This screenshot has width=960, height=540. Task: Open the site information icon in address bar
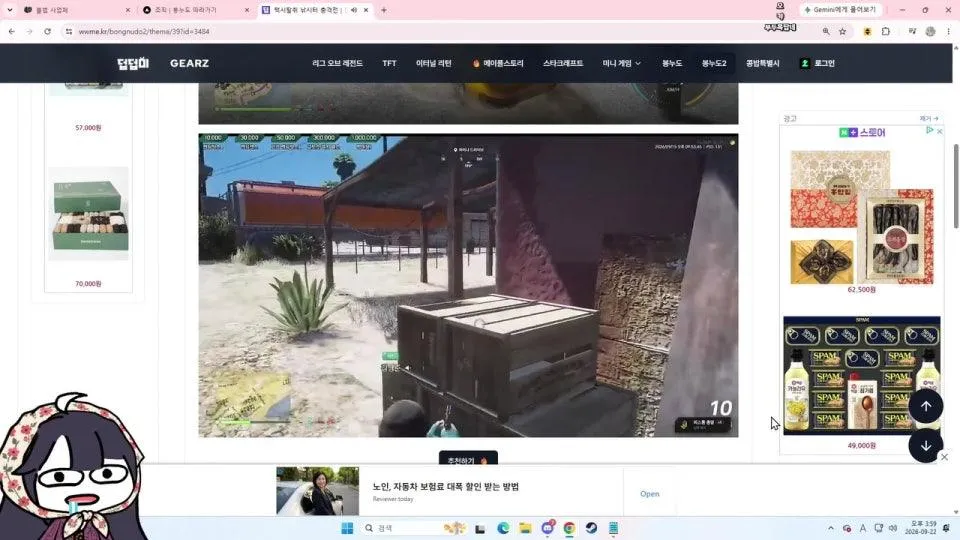[69, 31]
